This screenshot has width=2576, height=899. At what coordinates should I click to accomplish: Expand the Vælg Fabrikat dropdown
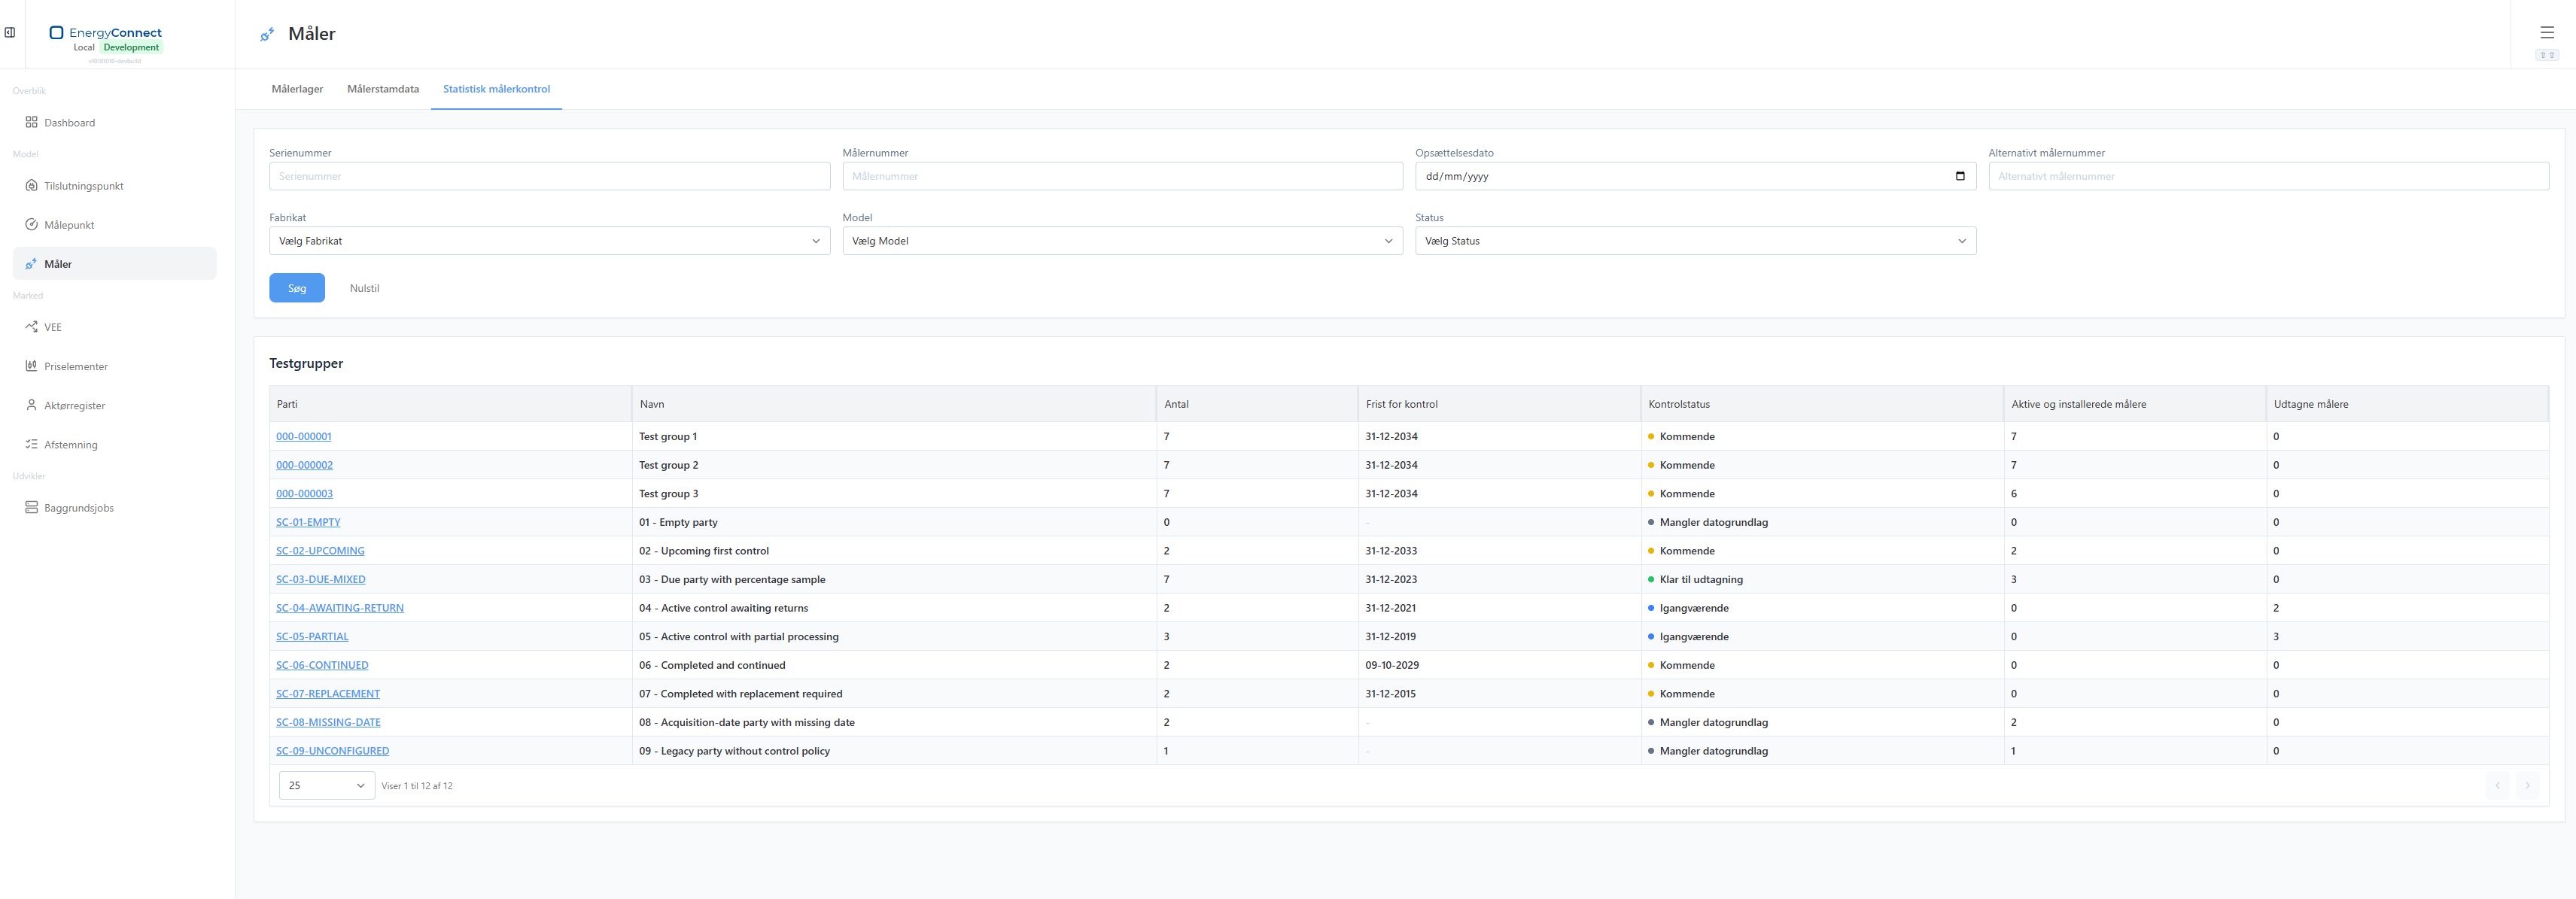[x=549, y=240]
